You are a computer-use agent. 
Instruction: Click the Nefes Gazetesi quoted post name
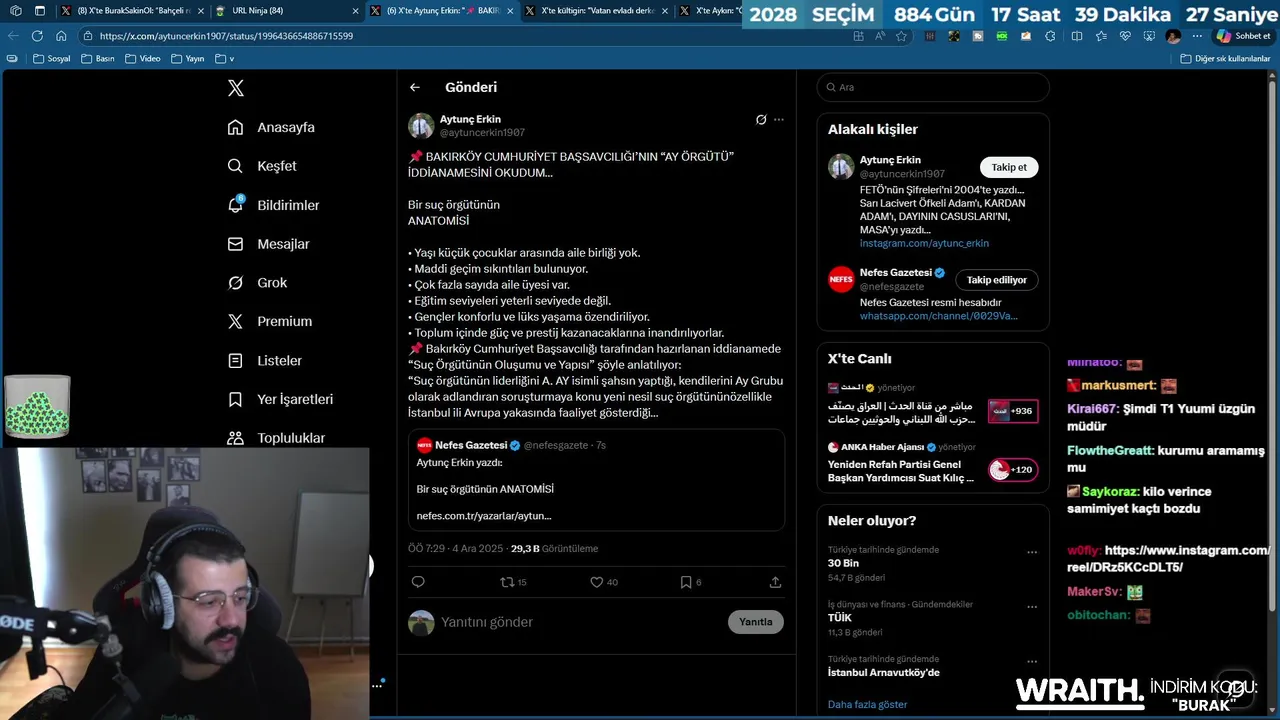[471, 445]
